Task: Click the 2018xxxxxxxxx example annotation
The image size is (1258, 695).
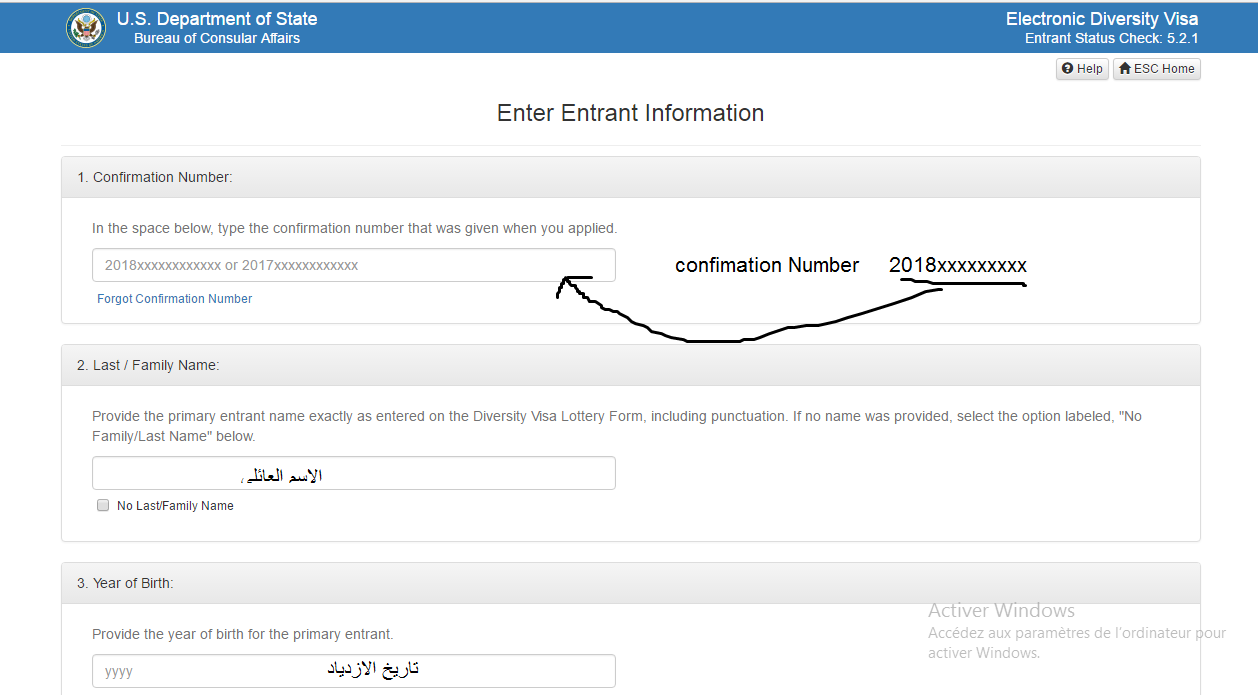Action: 958,265
